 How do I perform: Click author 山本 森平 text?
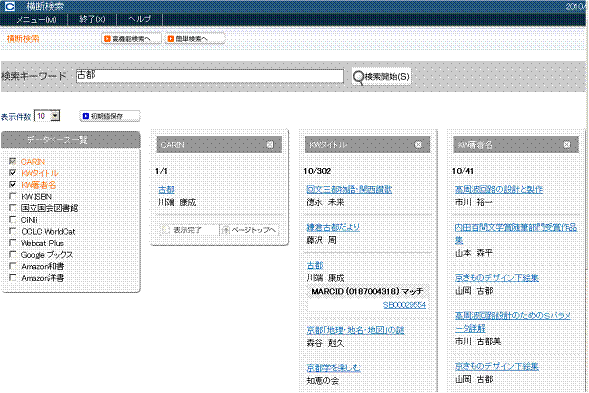pos(473,253)
